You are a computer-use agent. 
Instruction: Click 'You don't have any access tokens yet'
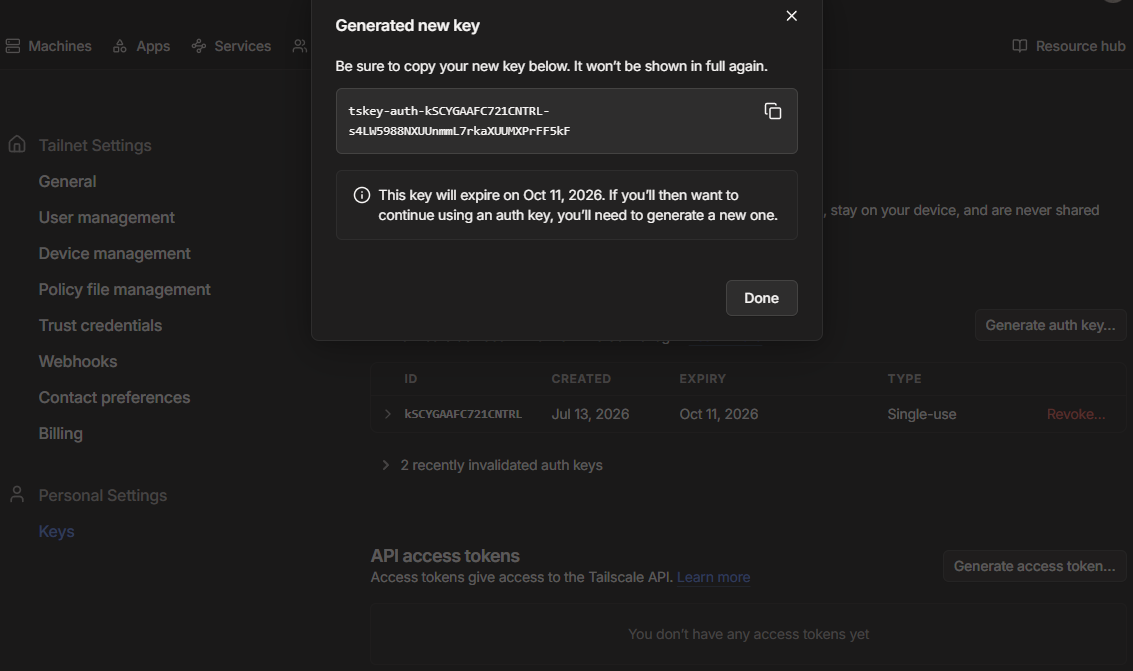click(748, 634)
